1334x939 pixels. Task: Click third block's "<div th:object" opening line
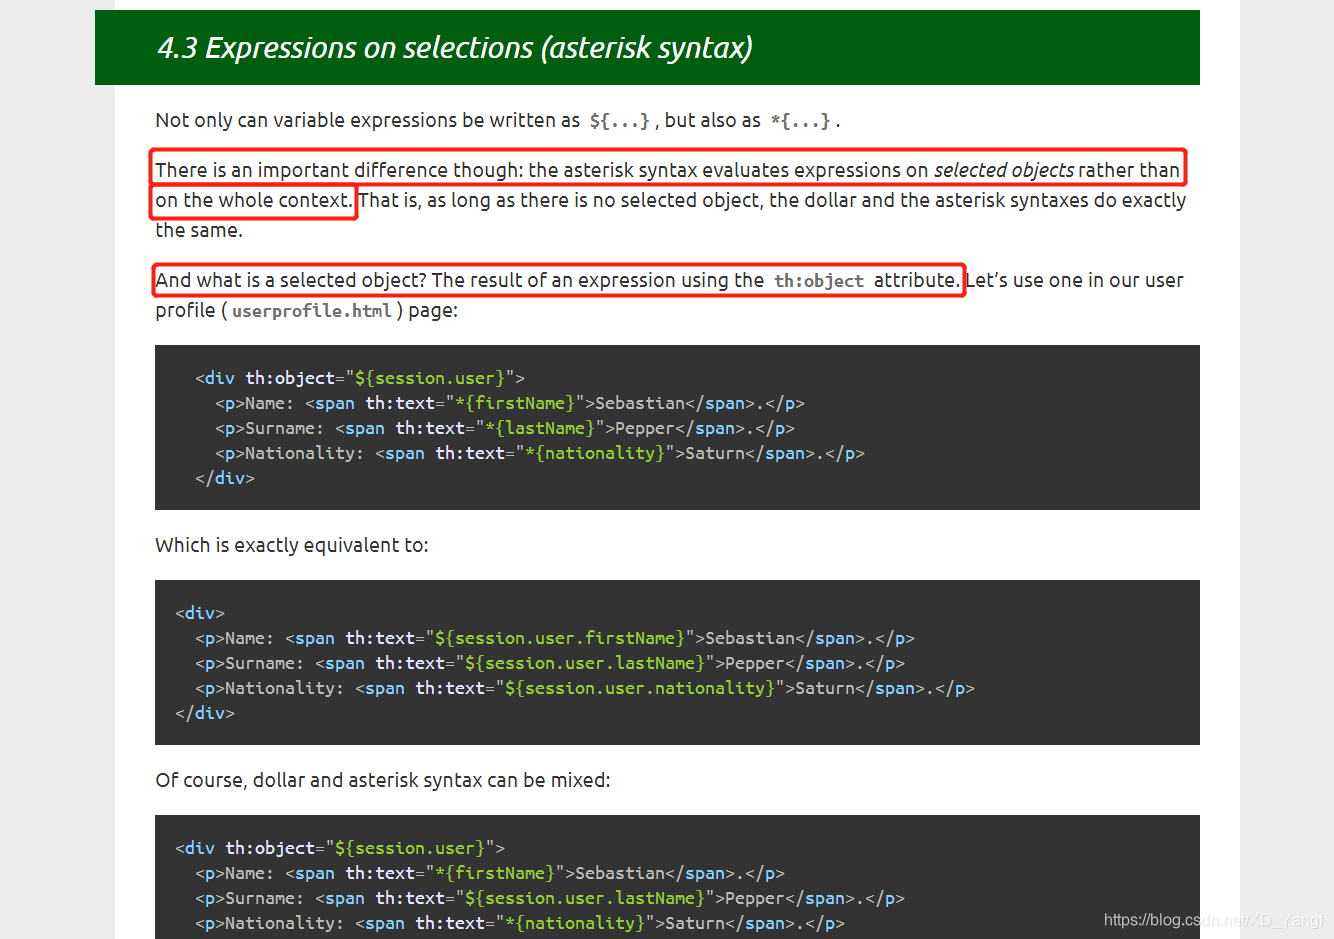[340, 848]
